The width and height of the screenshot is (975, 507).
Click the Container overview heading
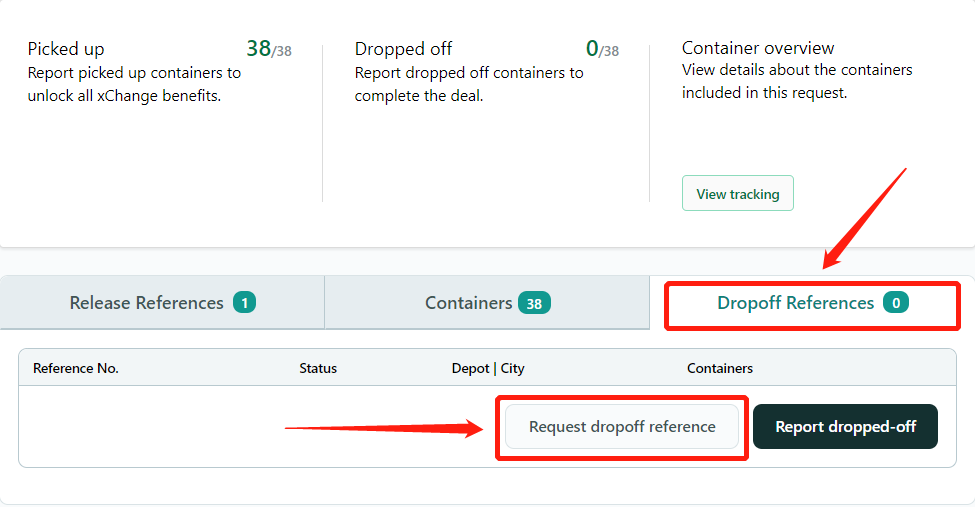click(x=758, y=48)
